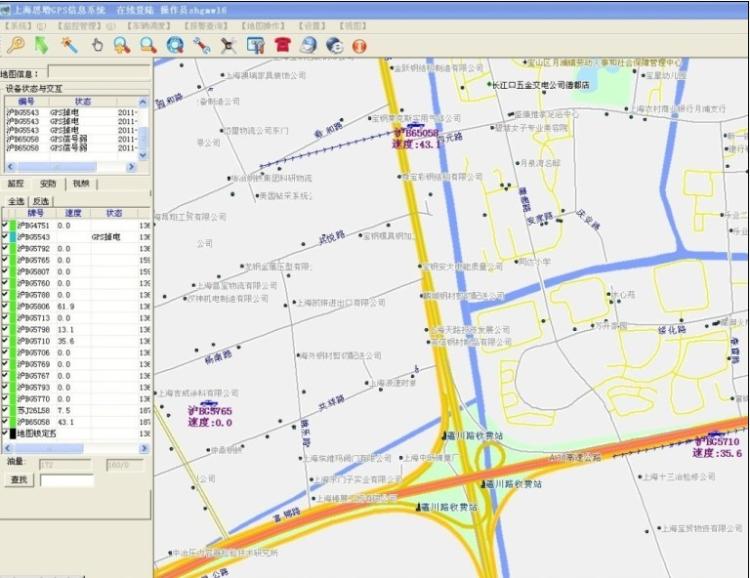
Task: Click the blue circular magnifier icon
Action: 175,45
